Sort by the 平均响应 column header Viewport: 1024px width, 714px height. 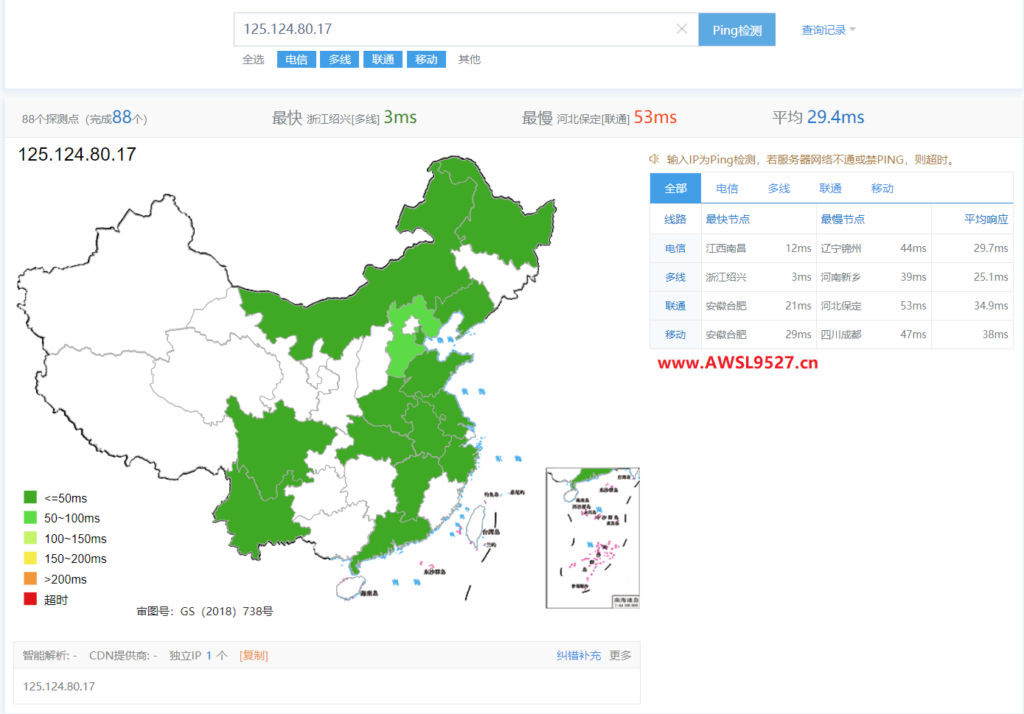coord(986,219)
